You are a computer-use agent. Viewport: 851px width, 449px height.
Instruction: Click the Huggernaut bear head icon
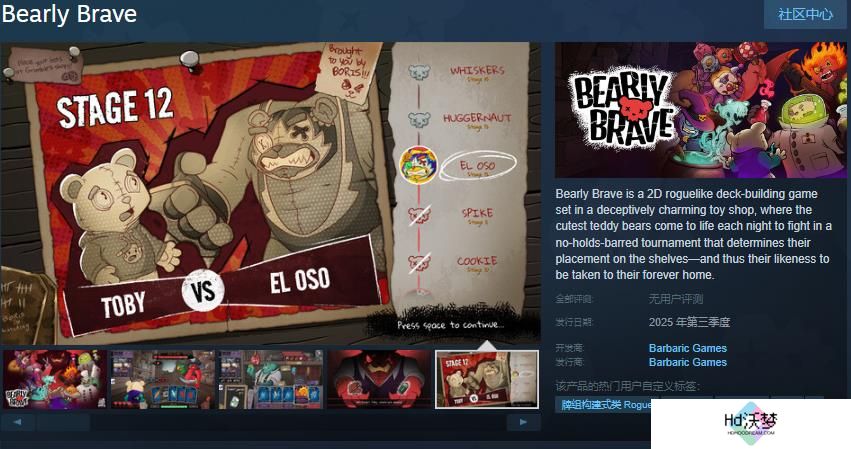(418, 120)
